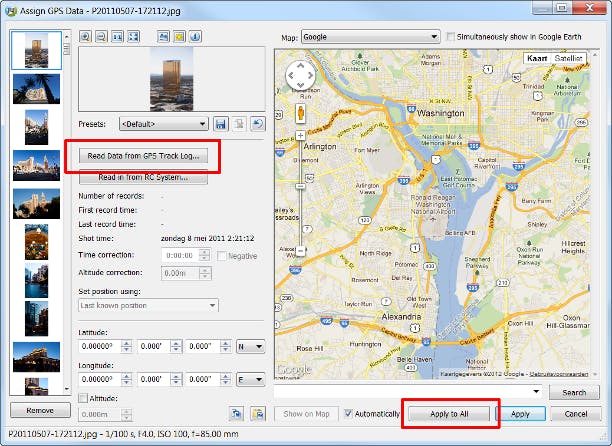This screenshot has height=446, width=612.
Task: Click the Apply to All button
Action: coord(449,414)
